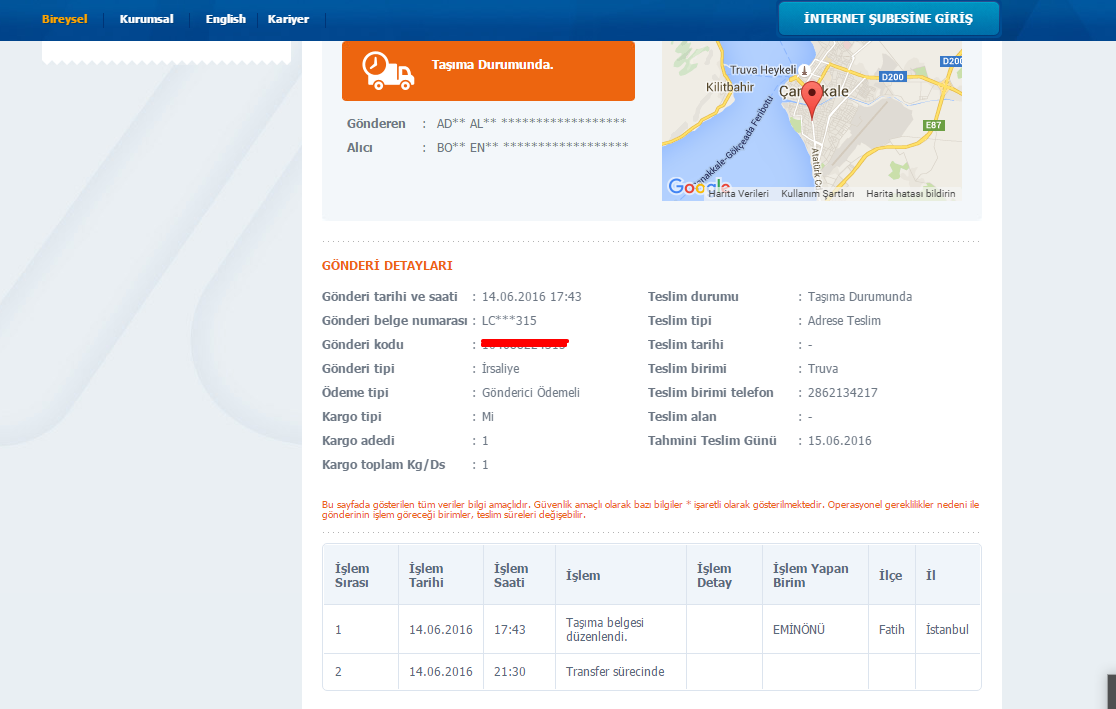Click the delivery unit phone number 2862134217
Screen dimensions: 1116x709
pos(842,393)
